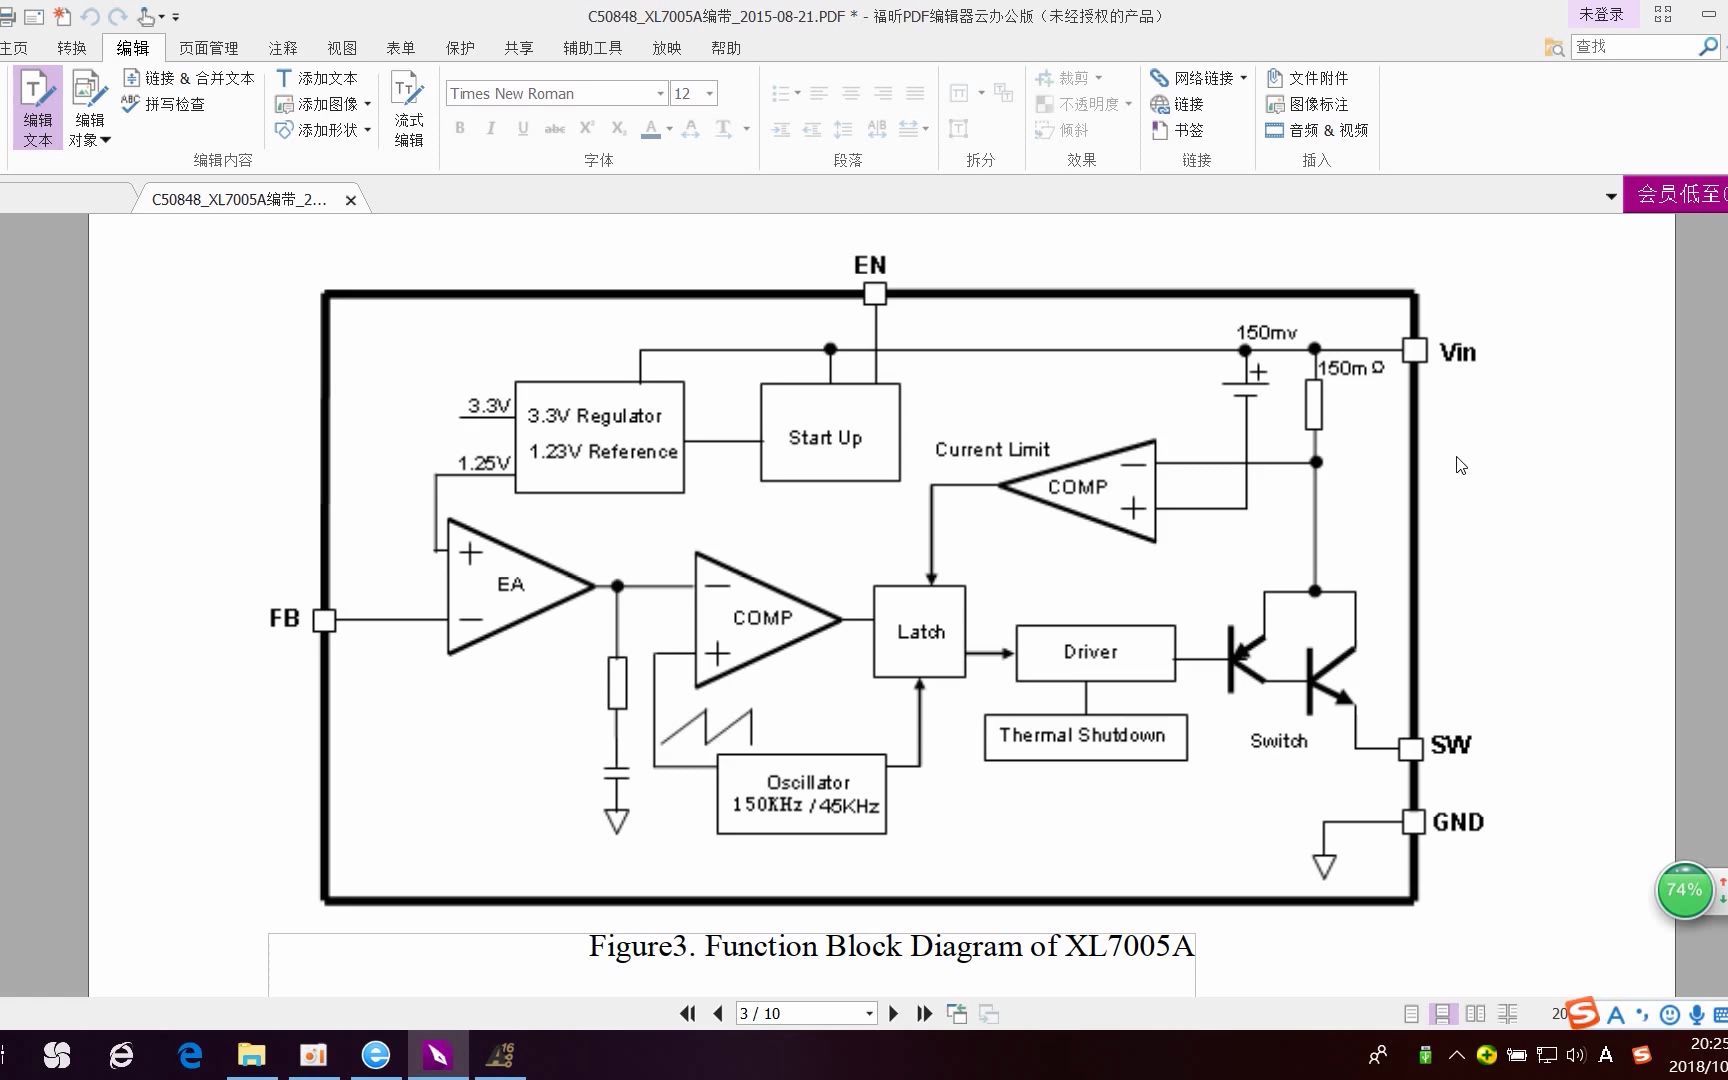This screenshot has width=1728, height=1080.
Task: Go to last page button
Action: pos(925,1014)
